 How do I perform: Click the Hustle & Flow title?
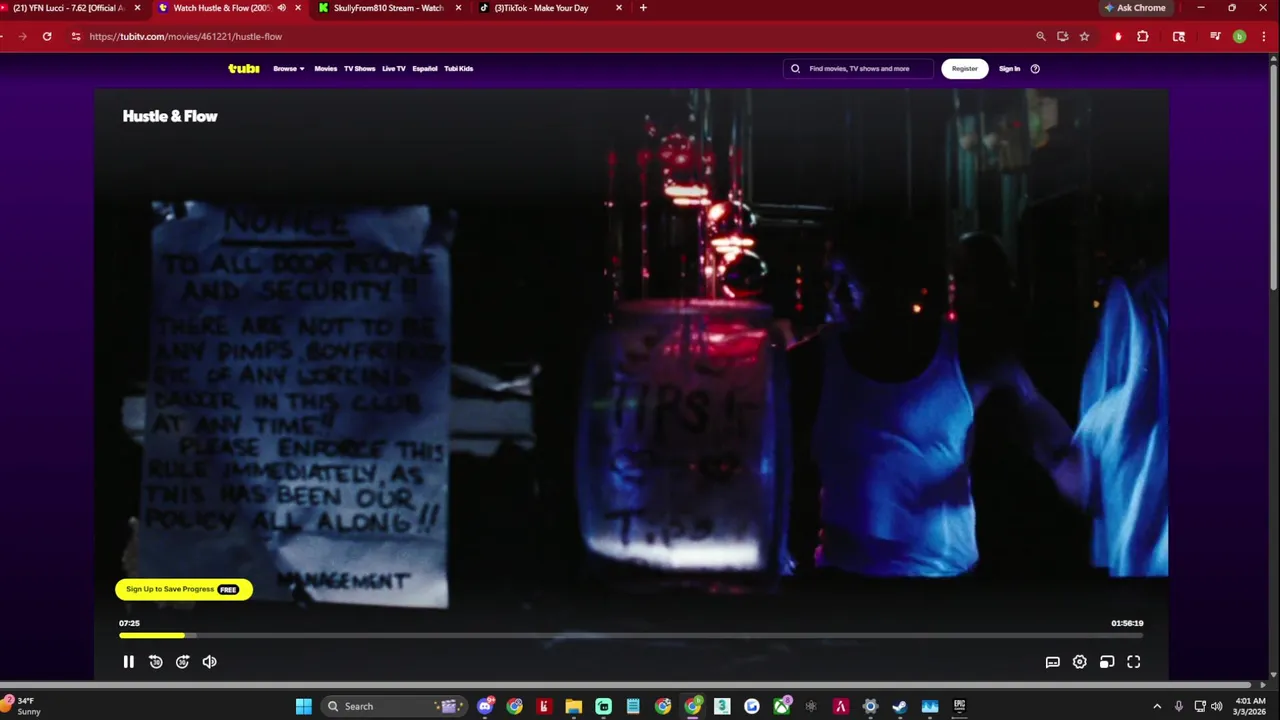pos(170,116)
